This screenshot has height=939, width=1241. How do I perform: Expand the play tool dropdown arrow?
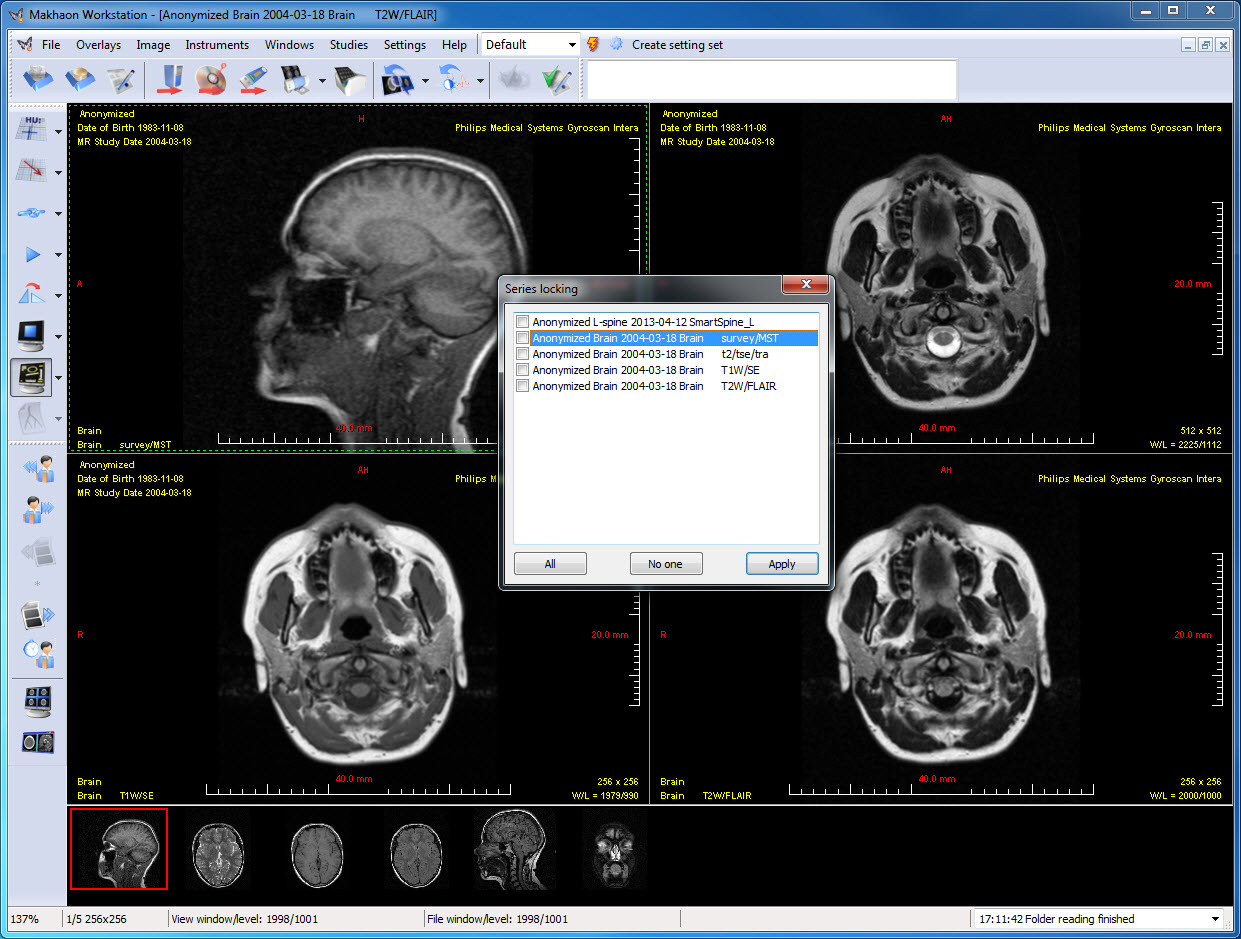(58, 255)
